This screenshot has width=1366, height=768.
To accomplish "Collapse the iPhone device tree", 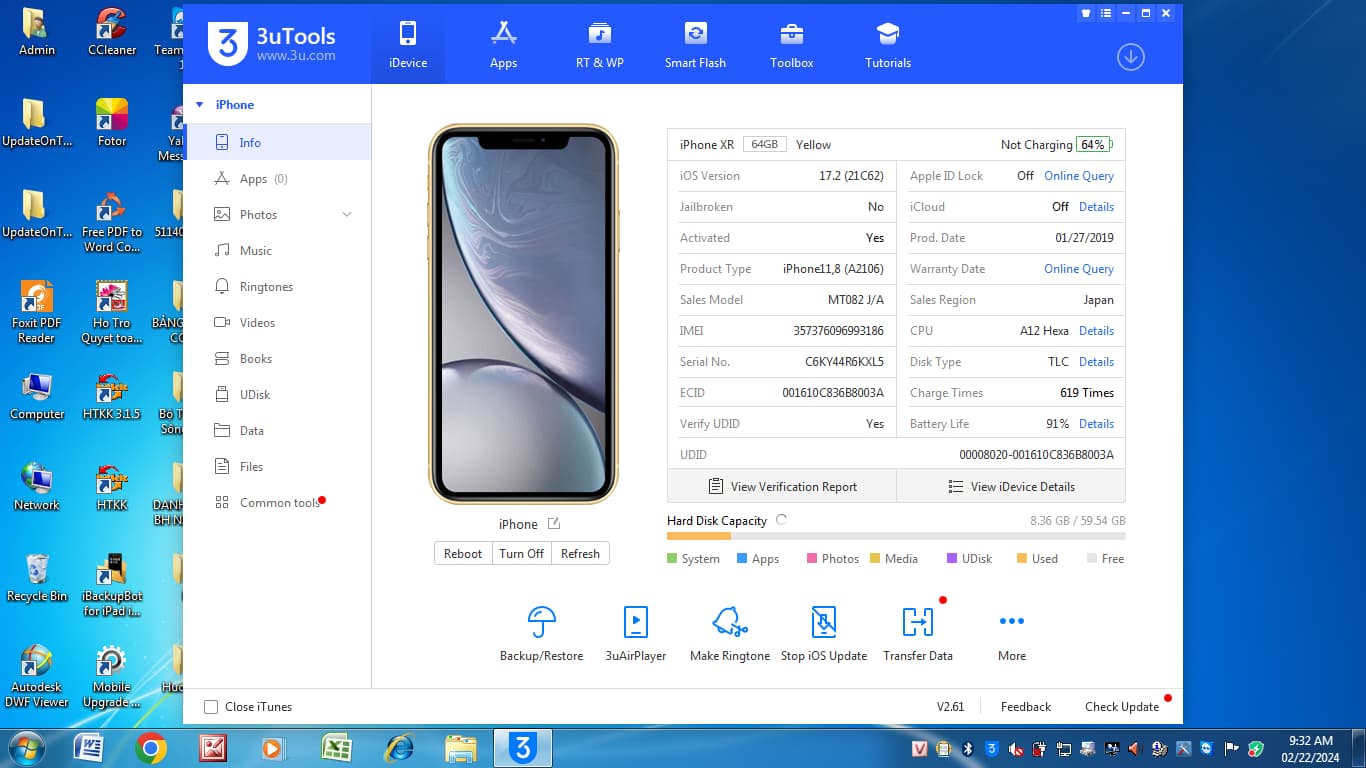I will tap(199, 104).
